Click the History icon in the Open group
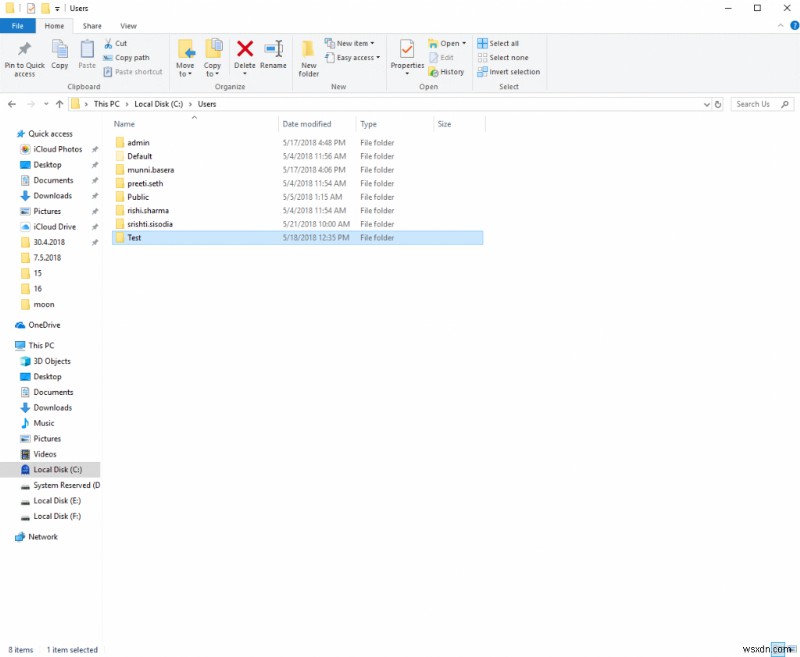800x657 pixels. tap(435, 72)
